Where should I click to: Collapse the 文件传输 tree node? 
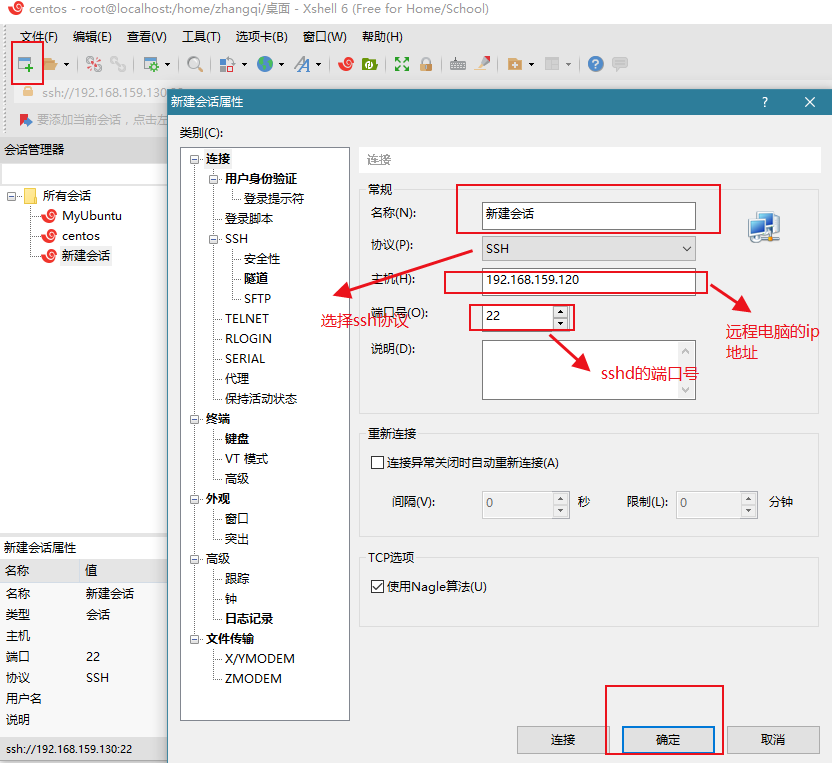pos(195,639)
